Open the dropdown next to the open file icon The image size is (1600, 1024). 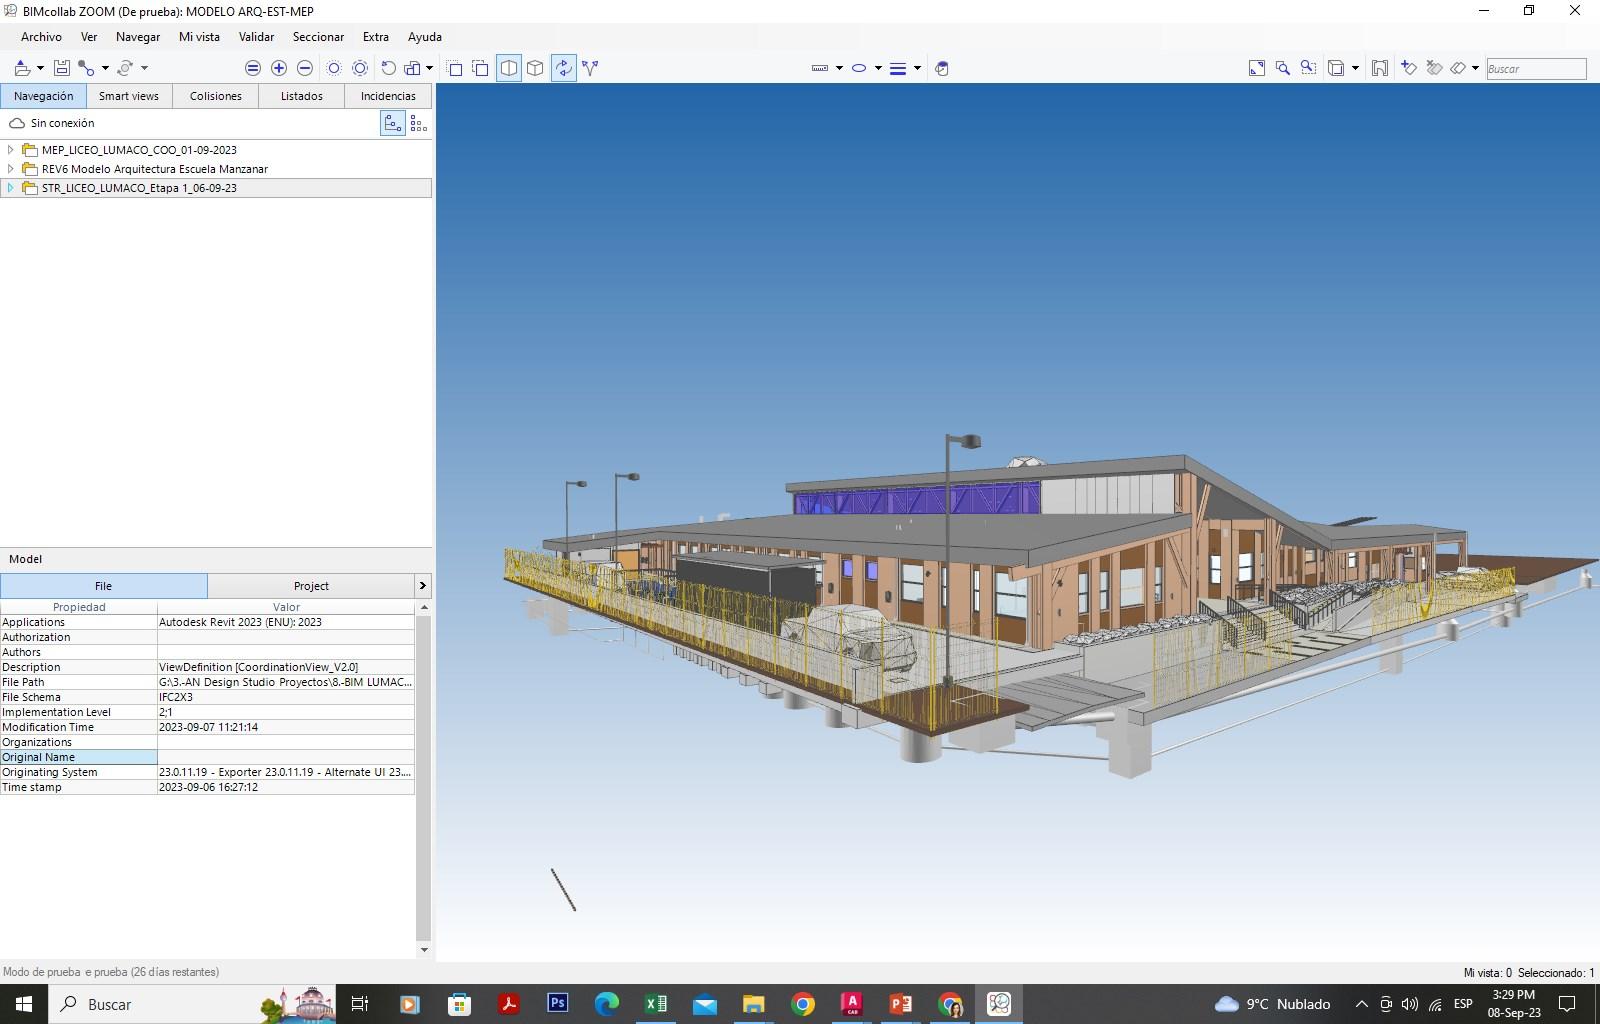pyautogui.click(x=40, y=68)
